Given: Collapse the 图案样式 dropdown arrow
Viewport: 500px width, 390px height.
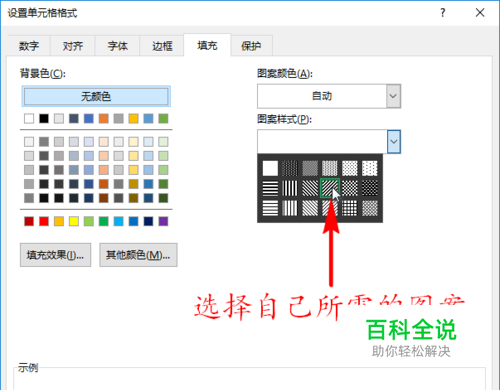Looking at the screenshot, I should (394, 142).
